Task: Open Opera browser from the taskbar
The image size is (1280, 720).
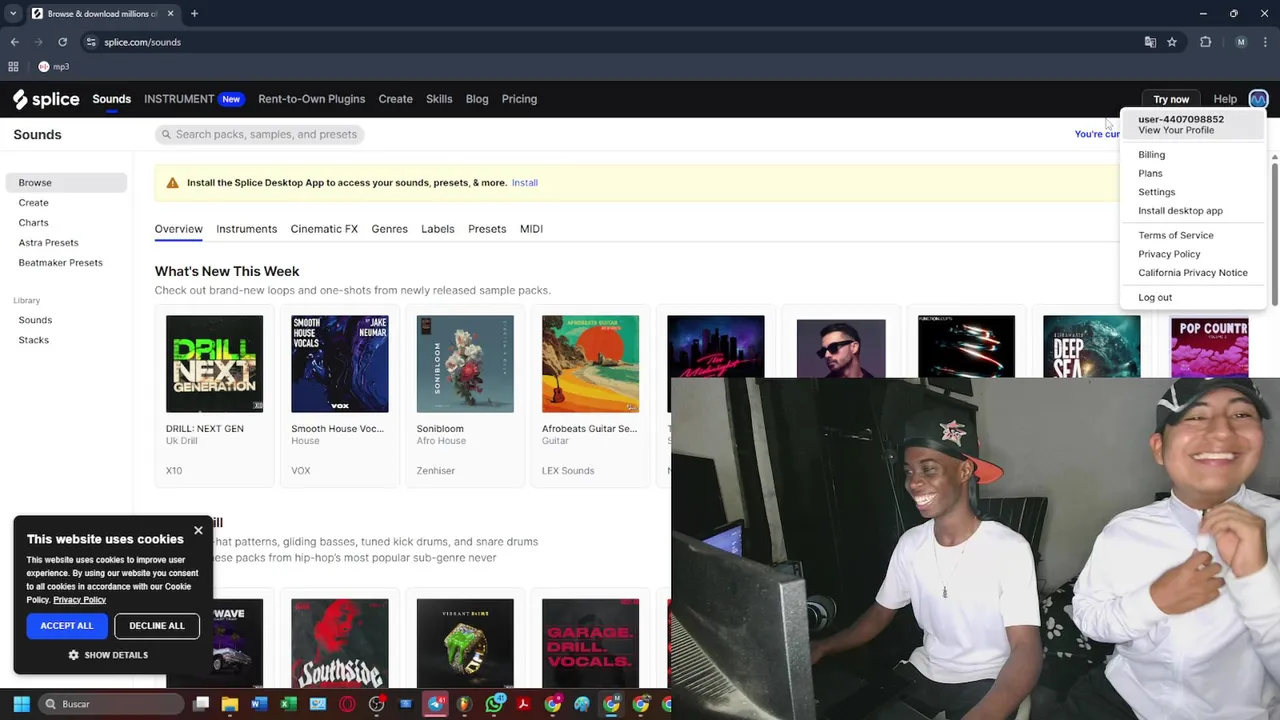Action: pos(347,704)
